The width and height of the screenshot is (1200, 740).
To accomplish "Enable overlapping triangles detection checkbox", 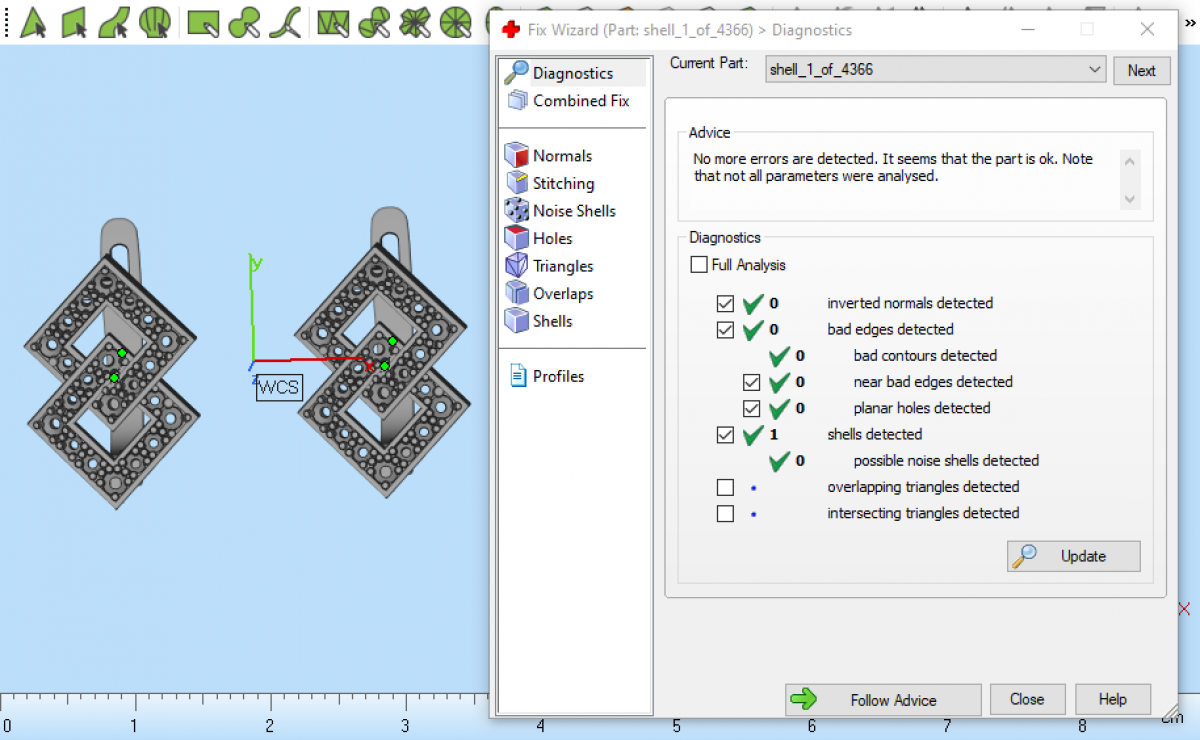I will click(x=726, y=487).
